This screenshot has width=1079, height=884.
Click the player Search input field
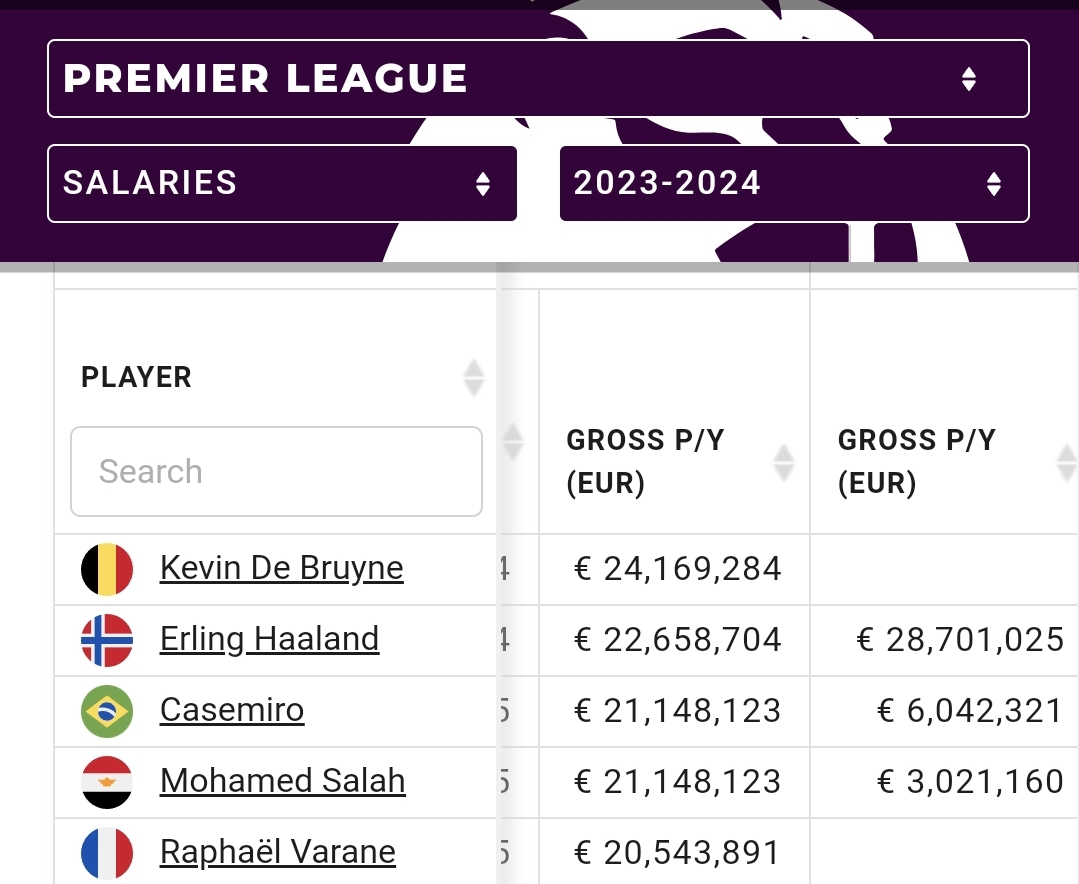click(276, 471)
